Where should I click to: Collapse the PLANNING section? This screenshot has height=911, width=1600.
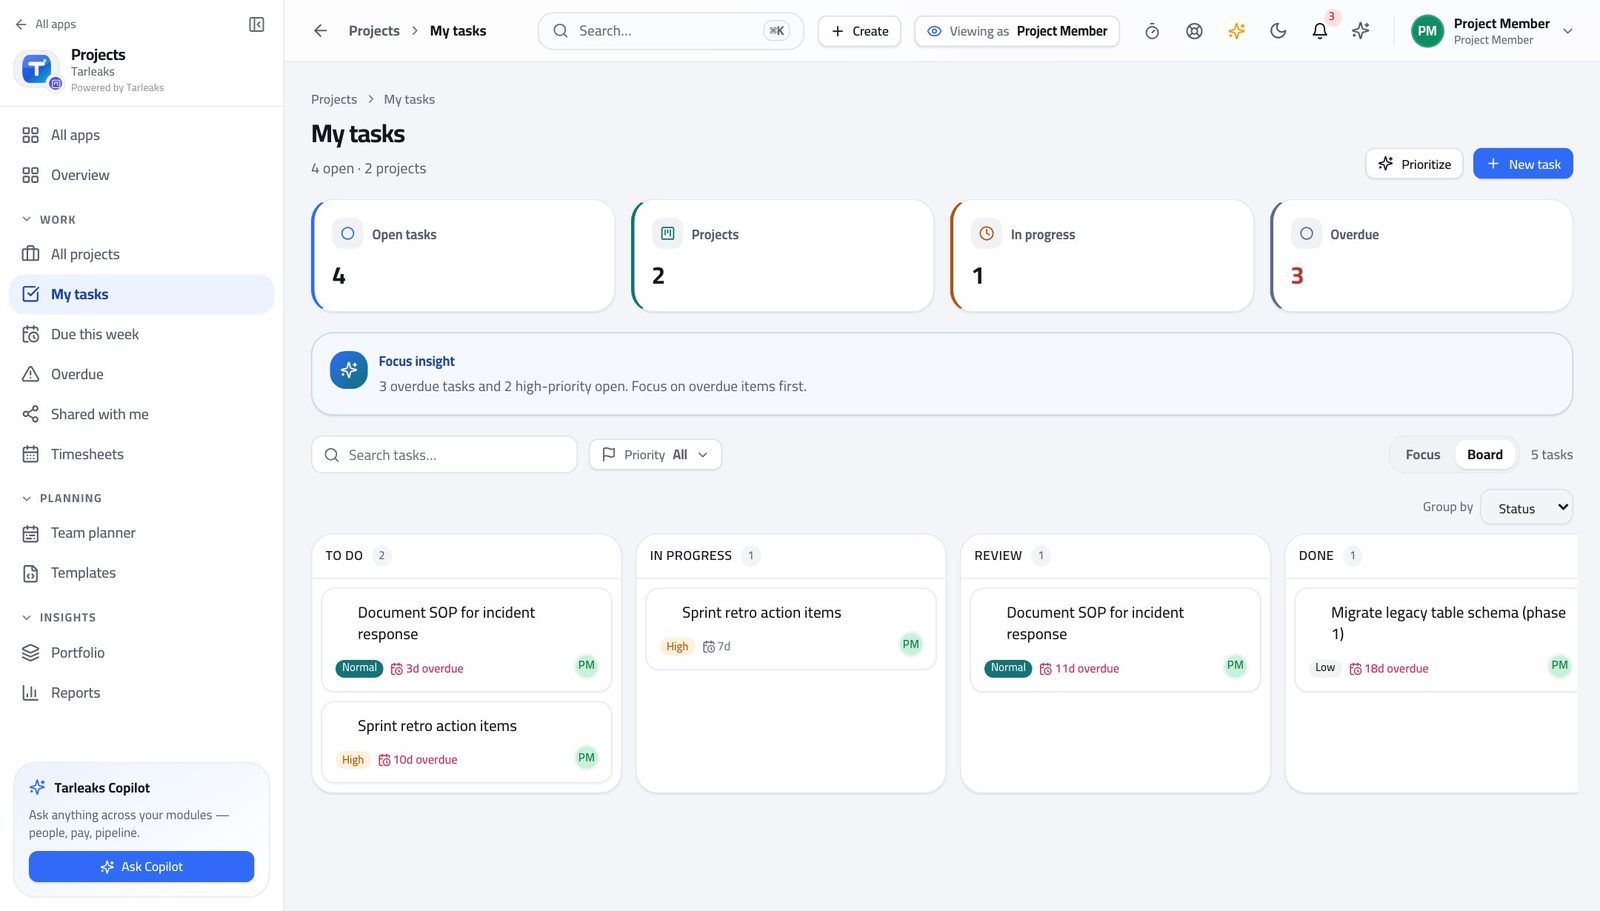61,498
